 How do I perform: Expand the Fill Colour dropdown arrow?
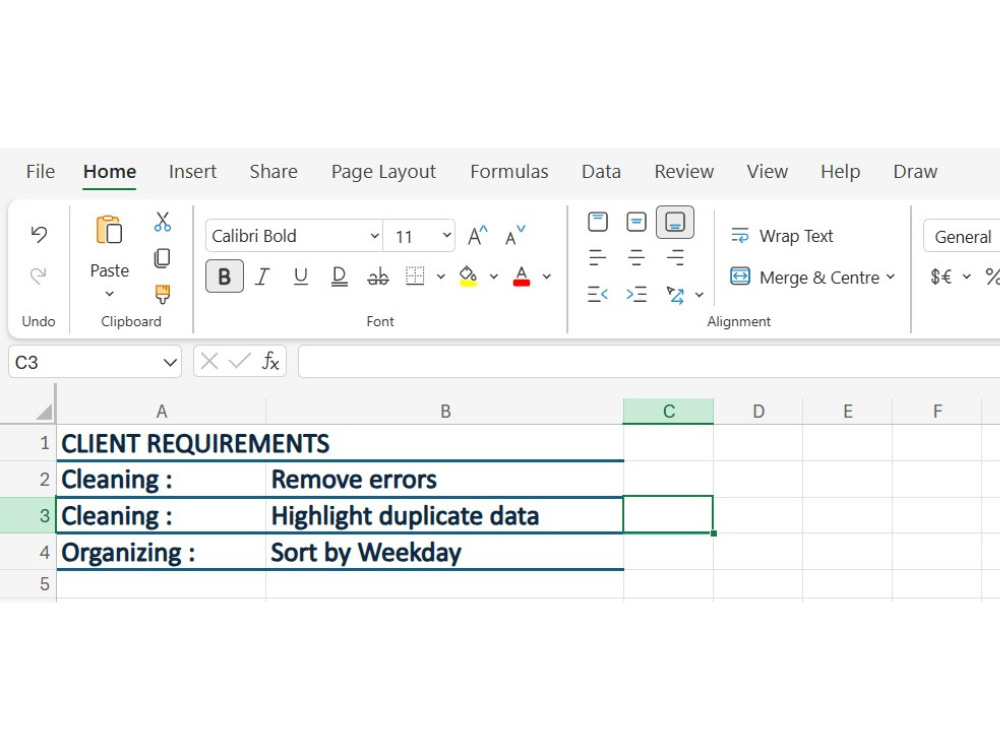[x=494, y=277]
